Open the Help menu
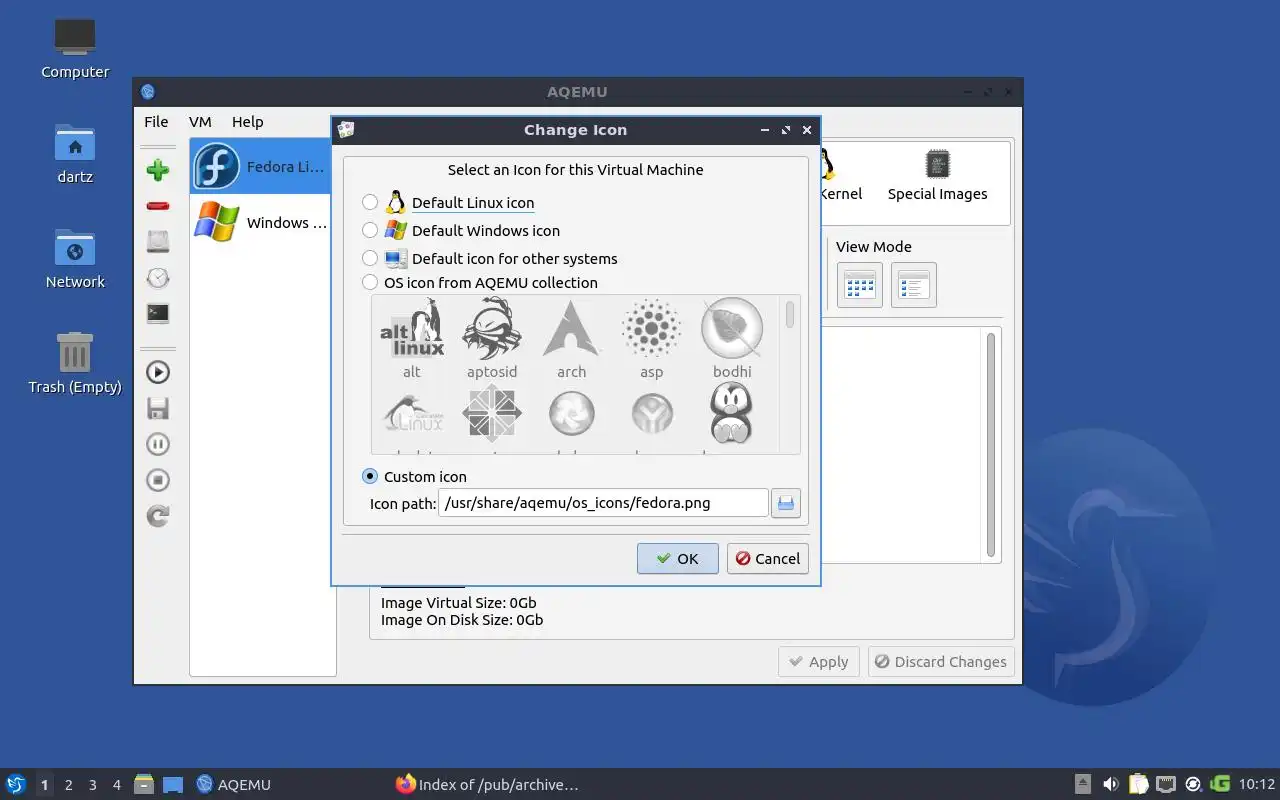Screen dimensions: 1280x800 (x=248, y=122)
